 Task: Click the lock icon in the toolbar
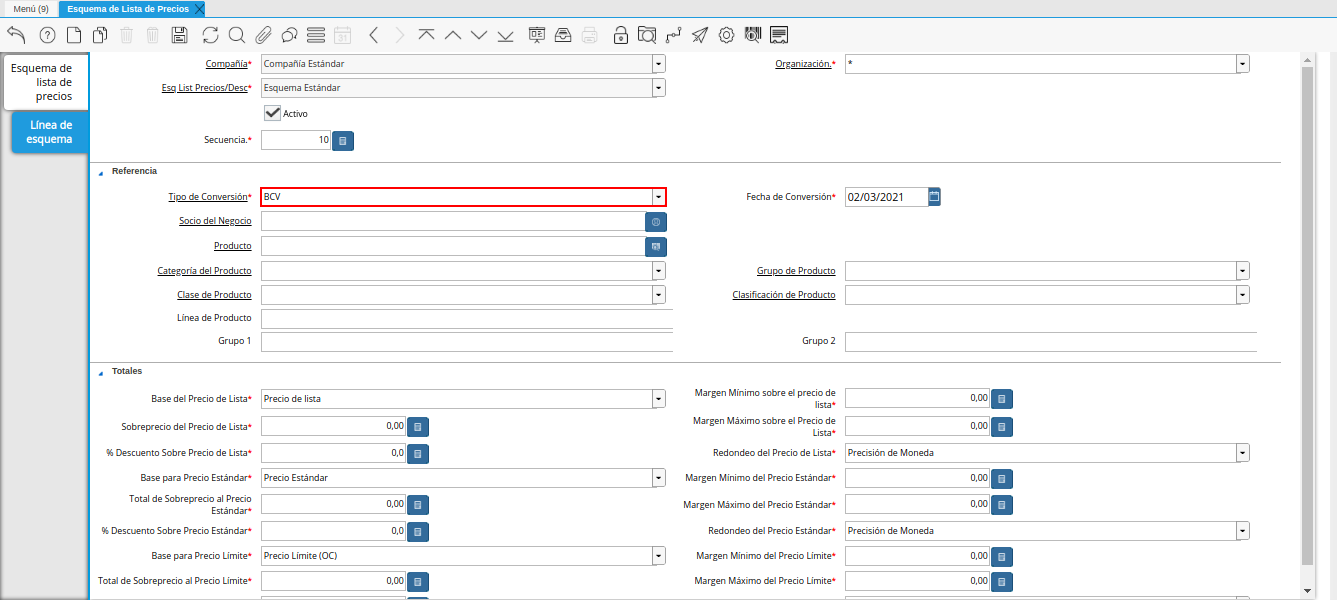click(x=621, y=35)
